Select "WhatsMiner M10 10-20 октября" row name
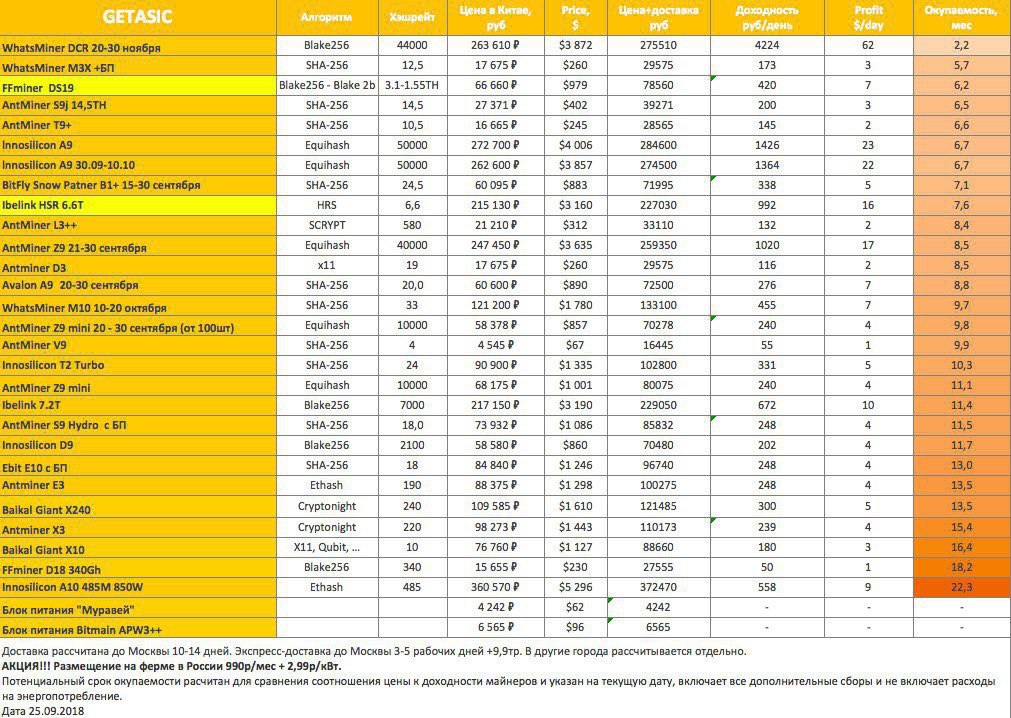The width and height of the screenshot is (1011, 718). point(138,306)
